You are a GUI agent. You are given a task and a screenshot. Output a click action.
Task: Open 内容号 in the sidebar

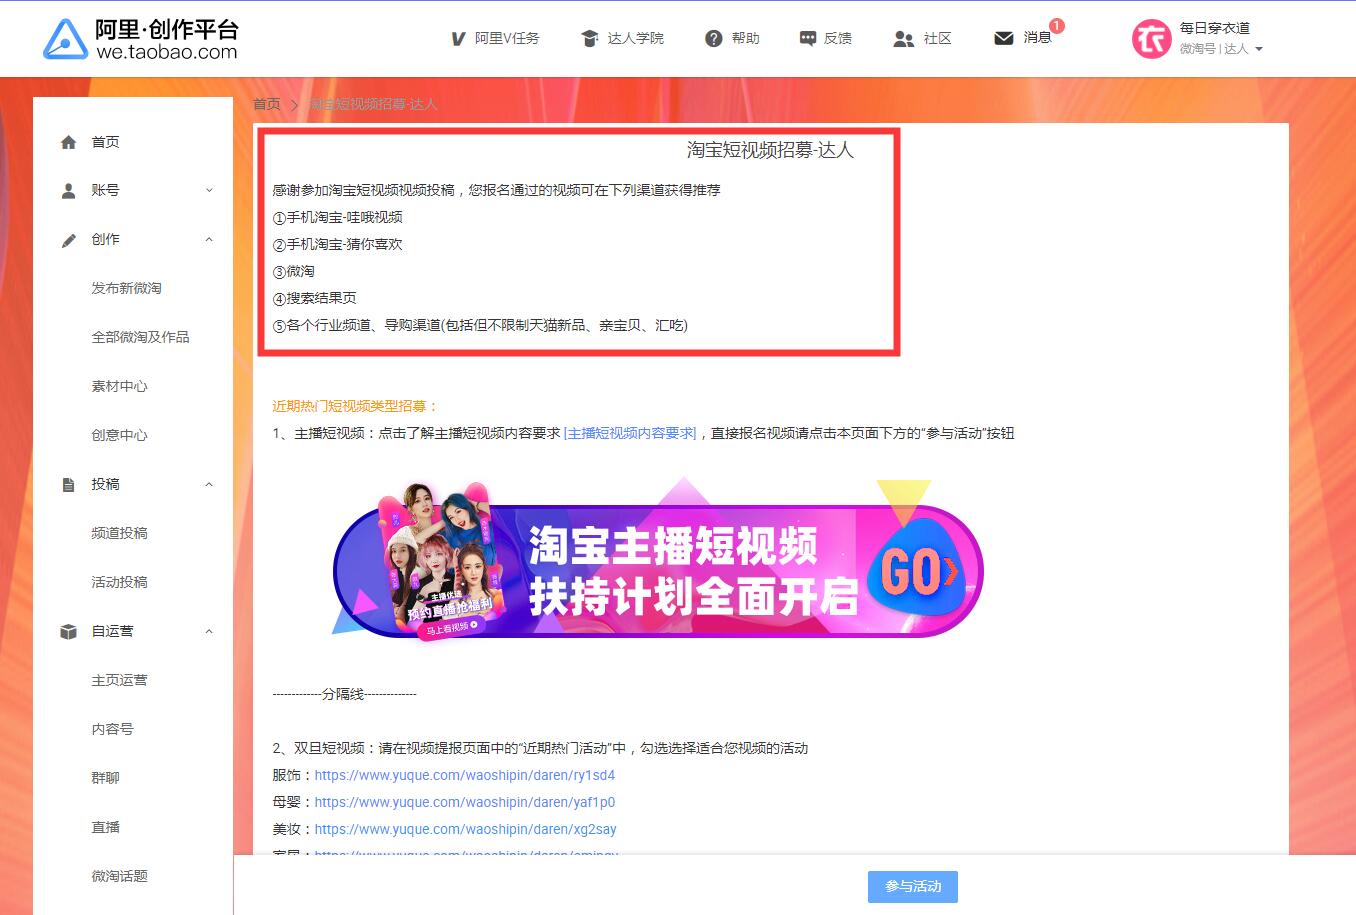coord(112,729)
